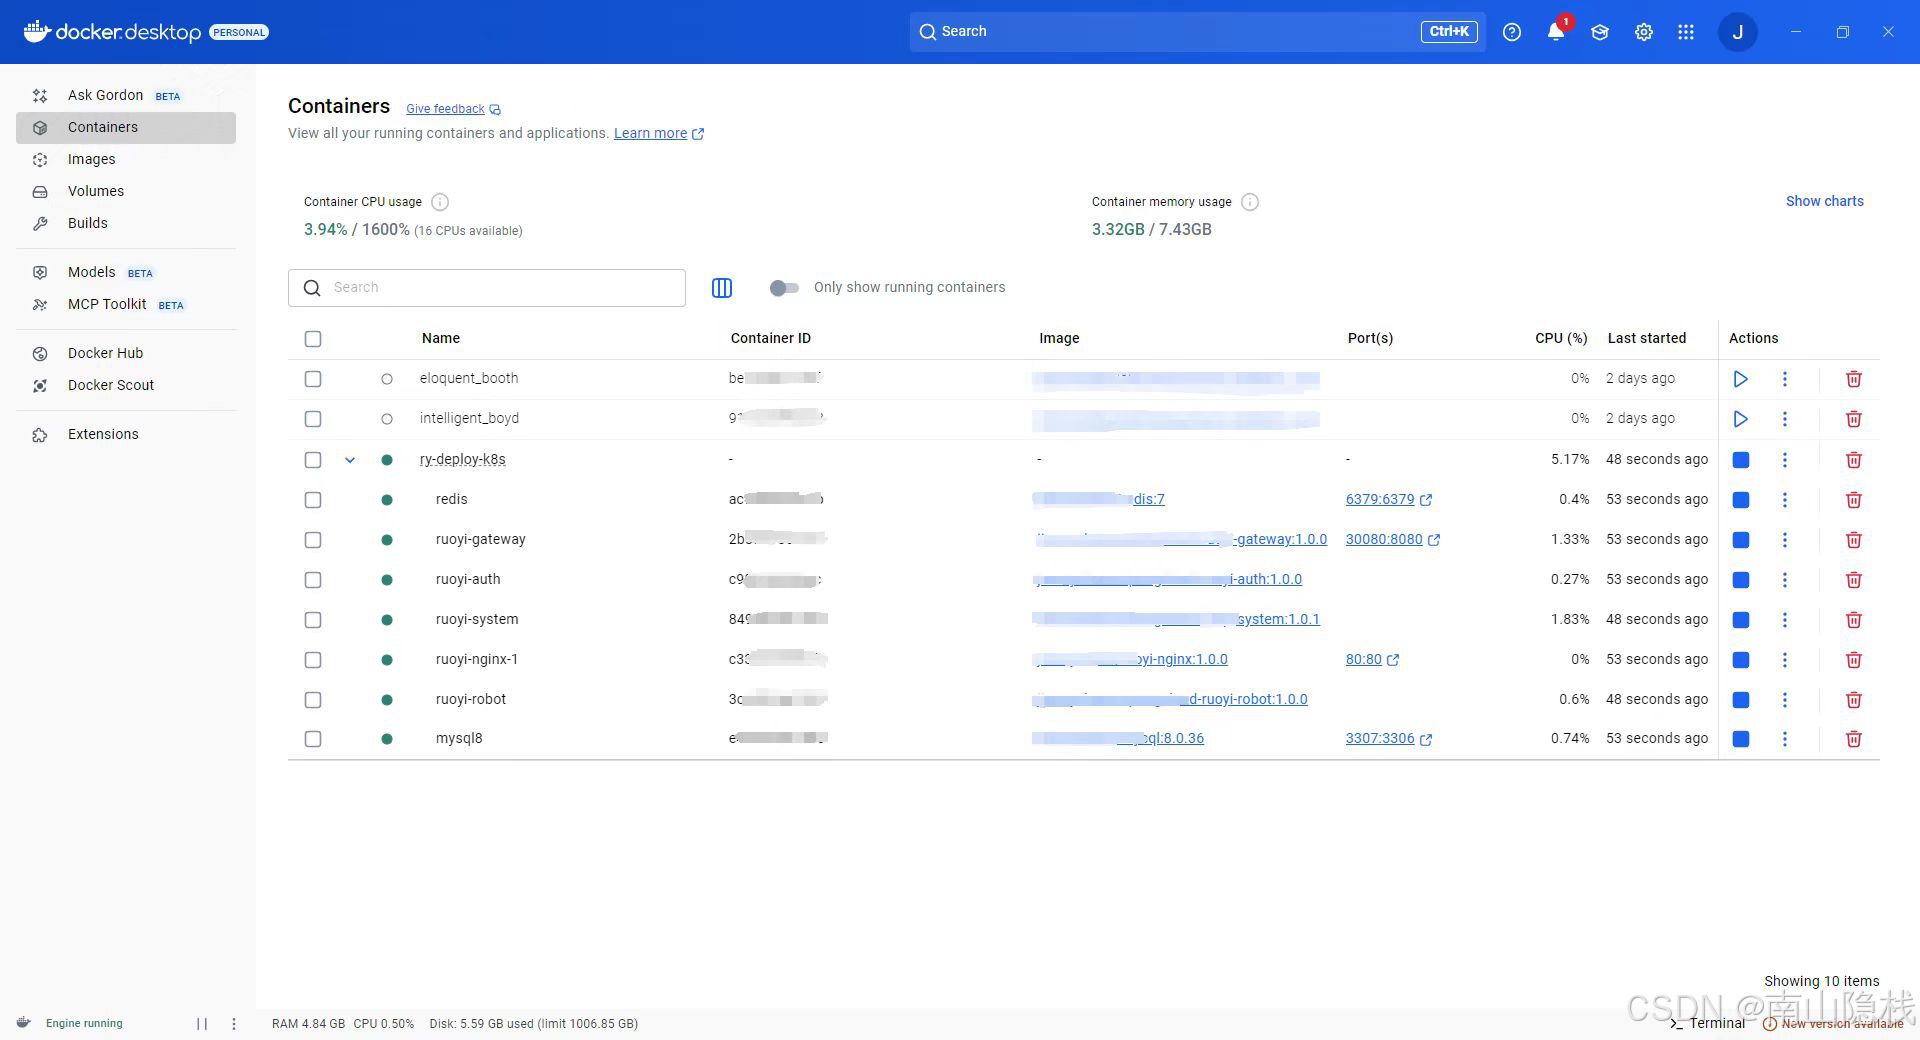Sort by the Name column header
This screenshot has height=1040, width=1920.
click(441, 338)
